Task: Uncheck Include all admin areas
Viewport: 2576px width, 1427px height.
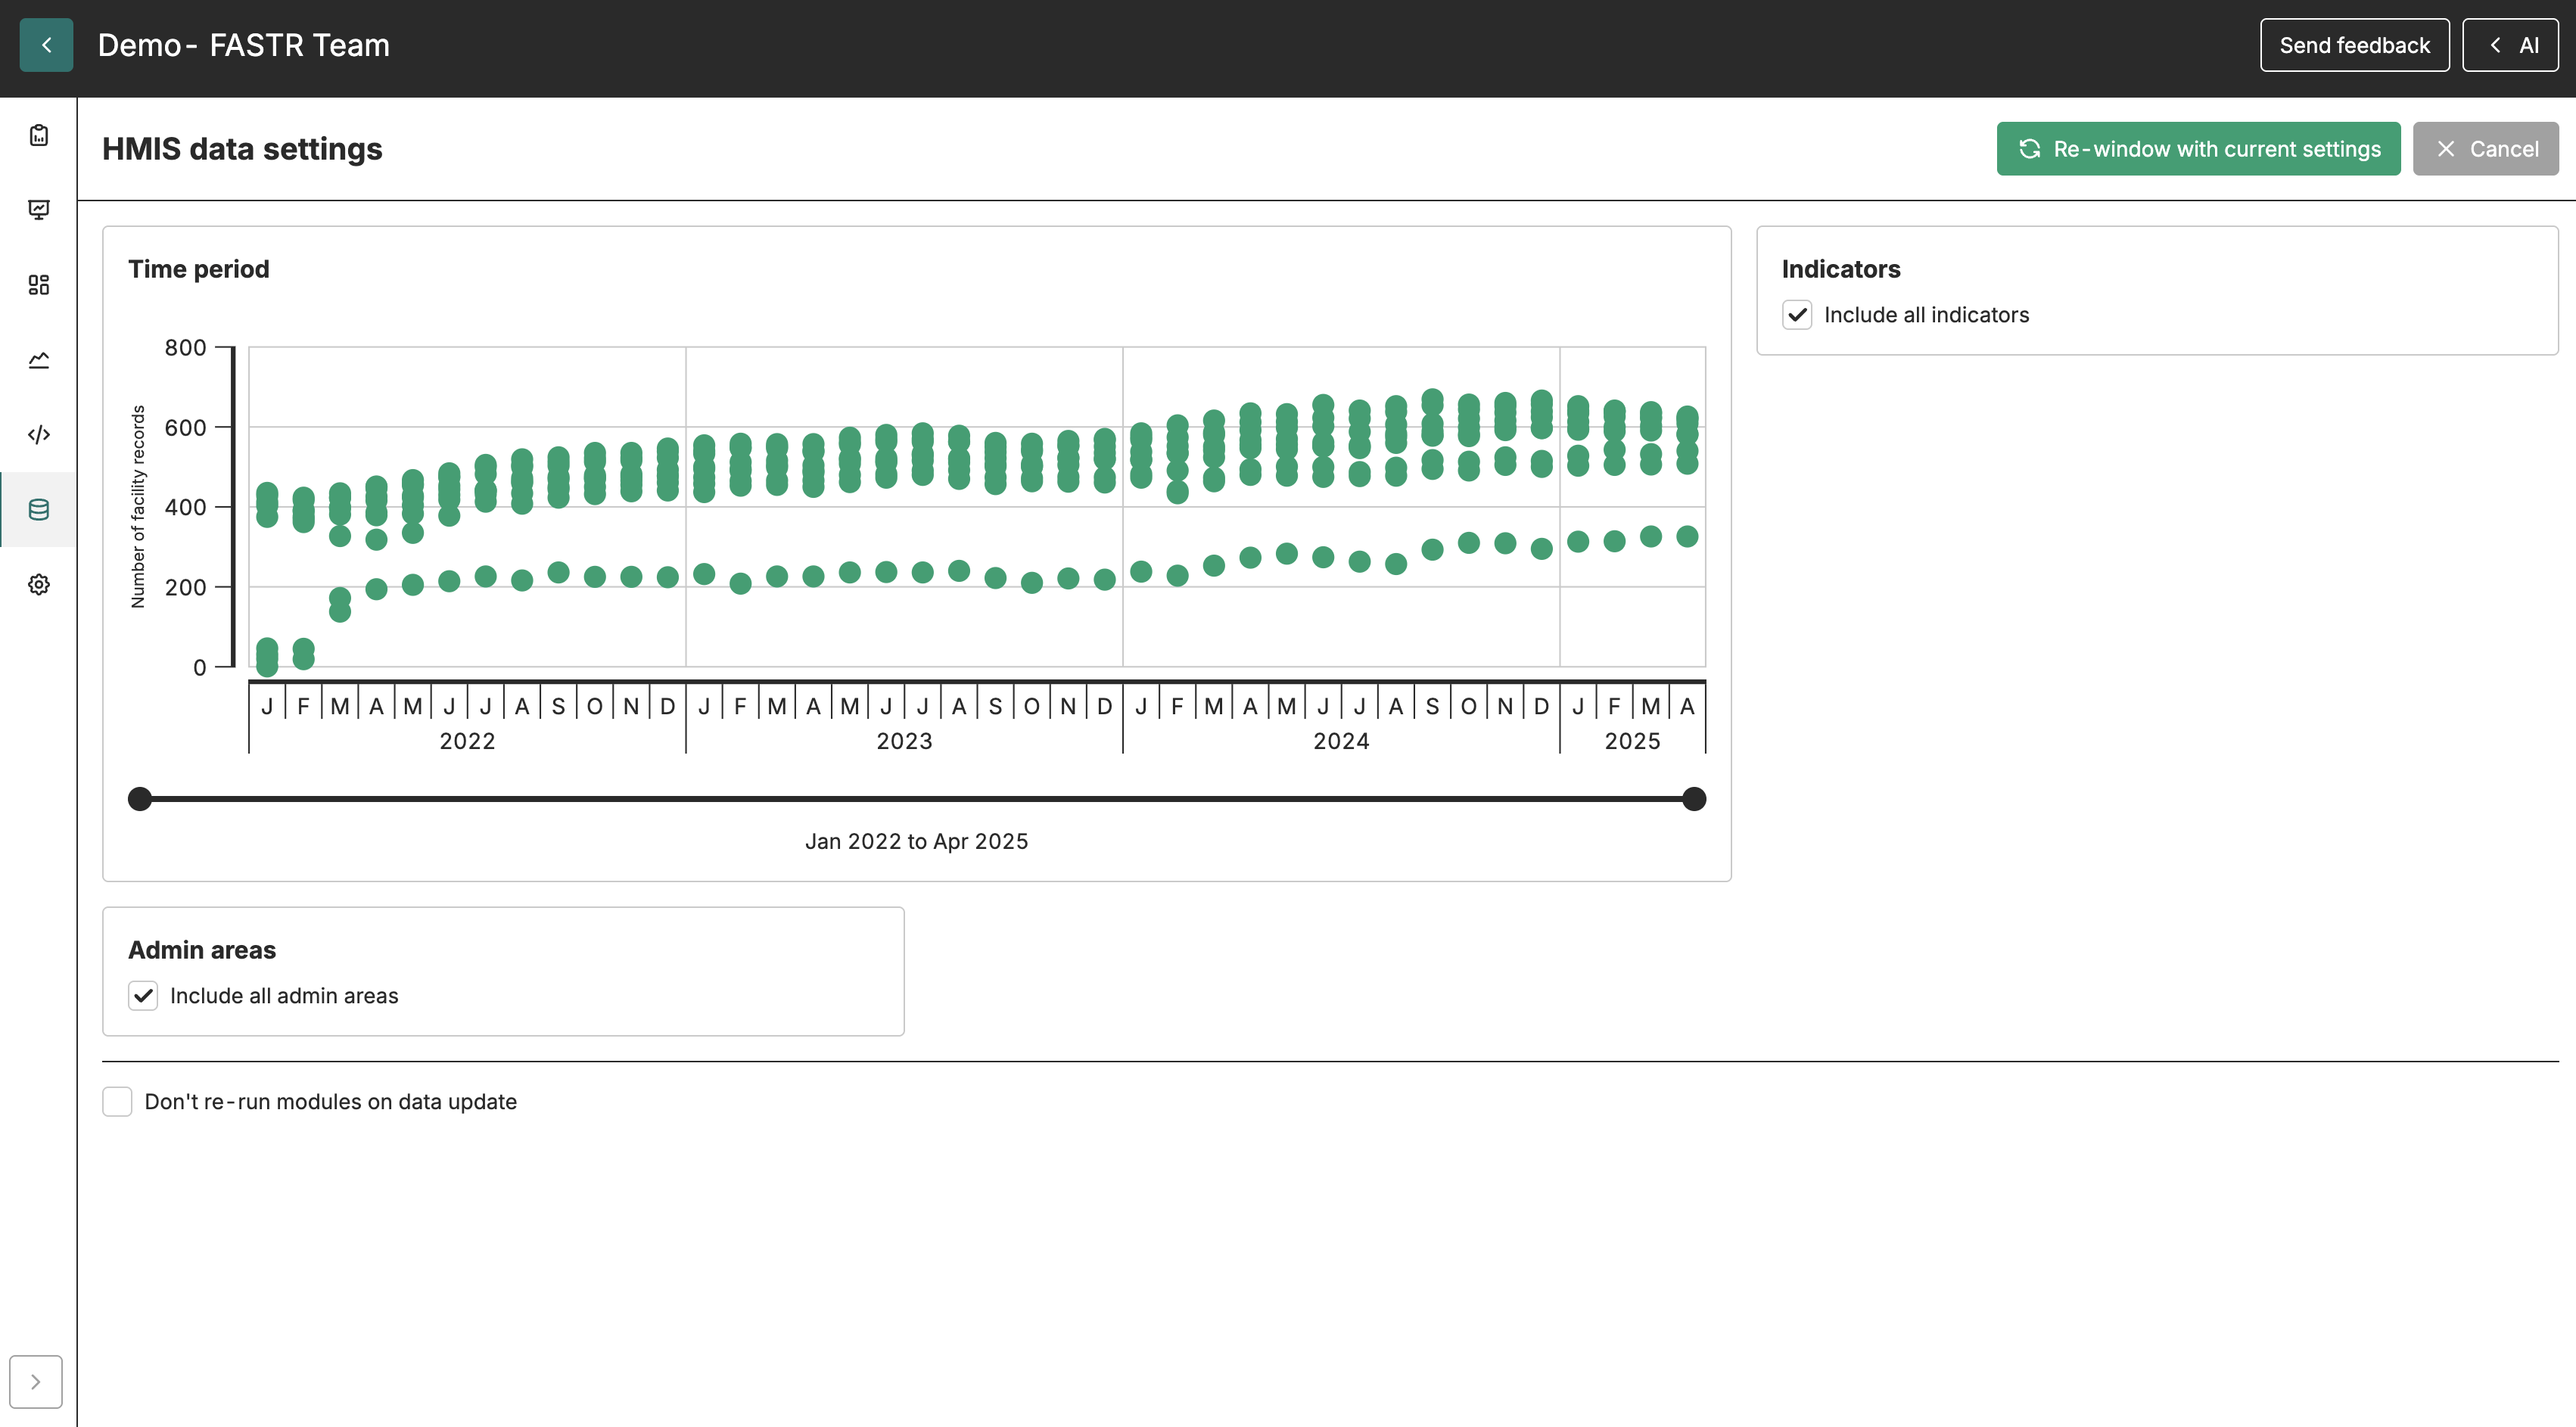Action: pos(143,996)
